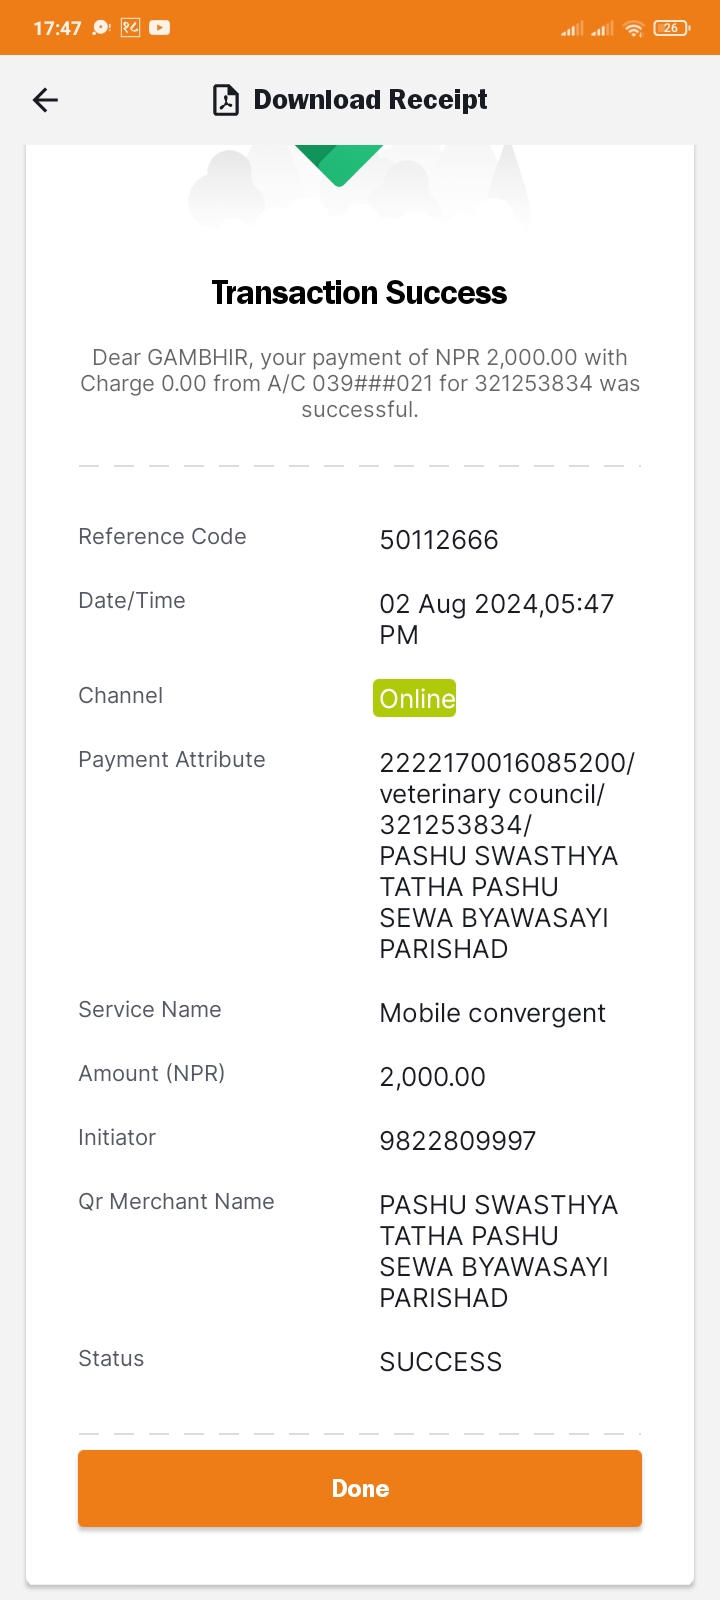Tap the Wi-Fi status icon

(633, 28)
